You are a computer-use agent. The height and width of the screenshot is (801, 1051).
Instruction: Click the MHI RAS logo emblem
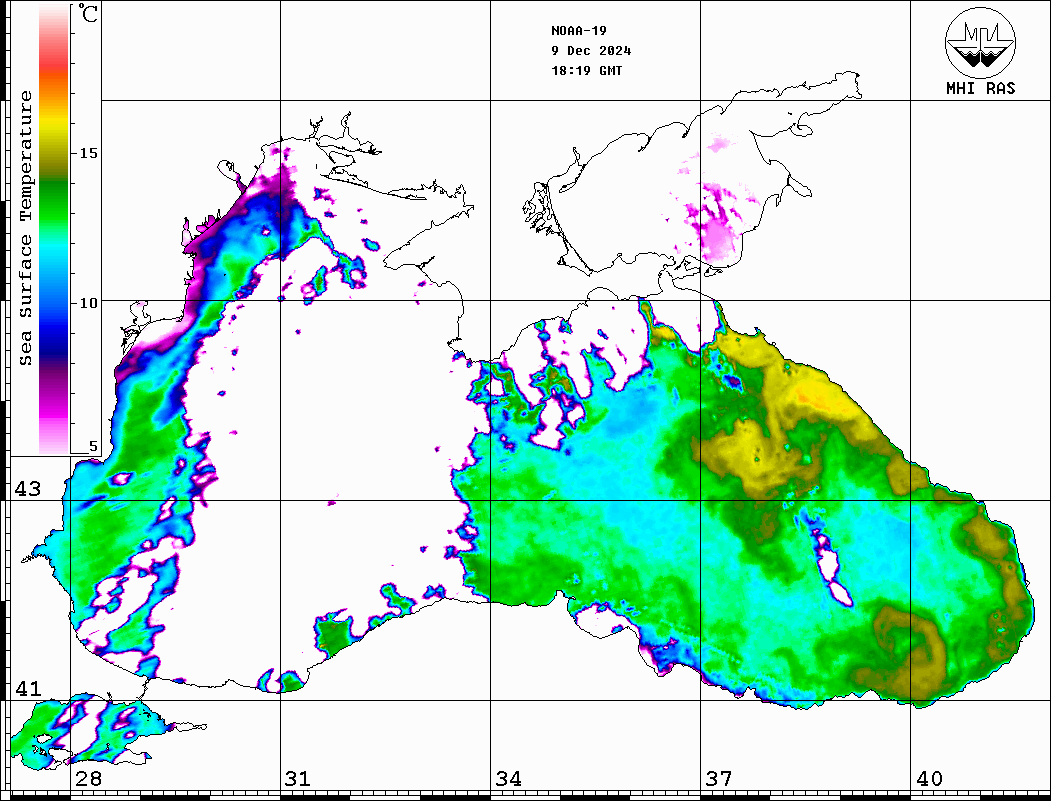(980, 43)
